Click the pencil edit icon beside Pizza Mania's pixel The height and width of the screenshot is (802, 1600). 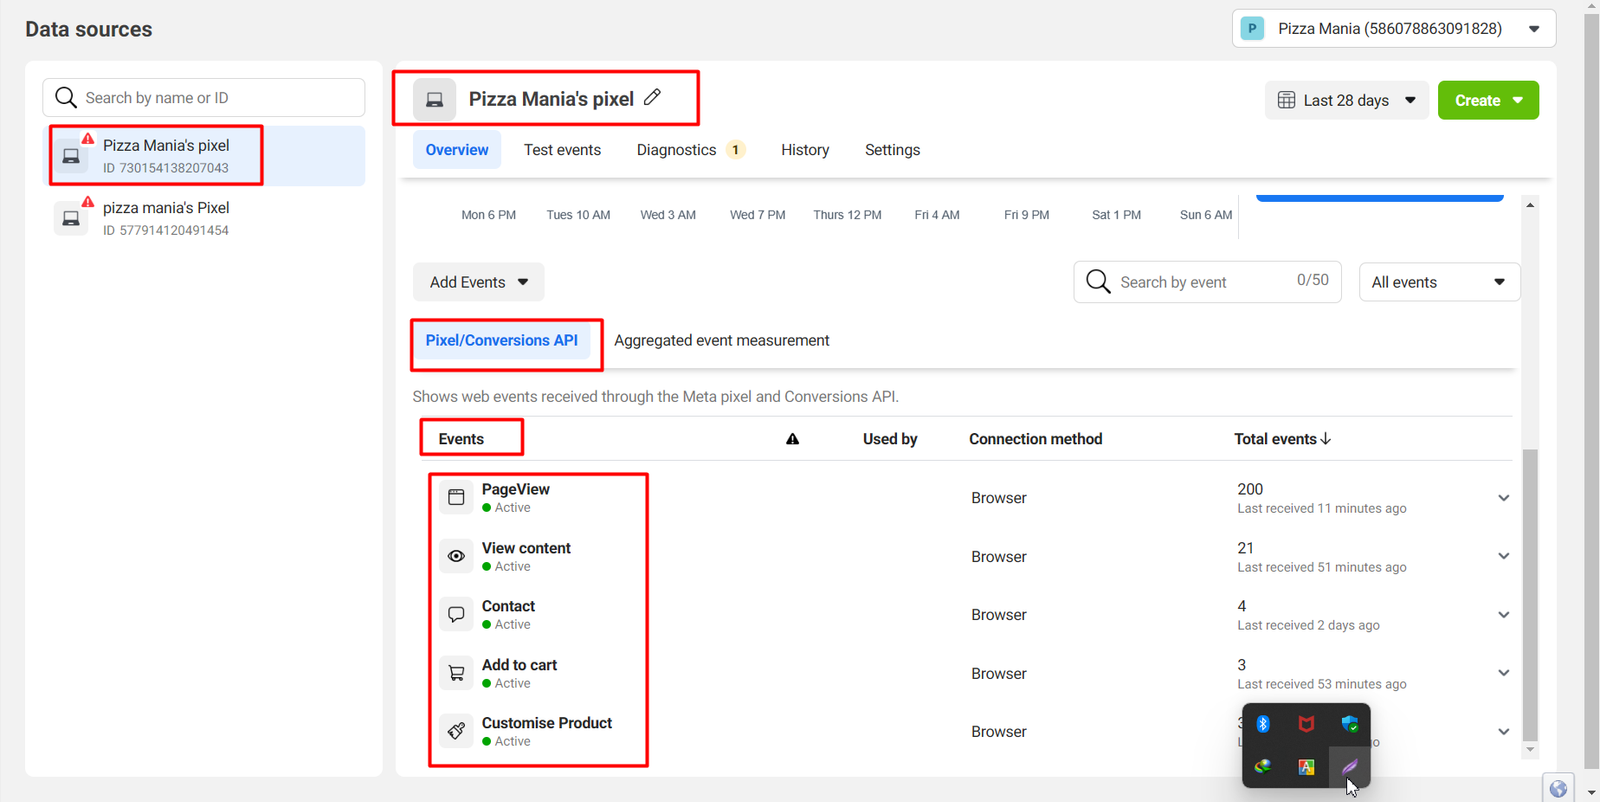click(652, 97)
